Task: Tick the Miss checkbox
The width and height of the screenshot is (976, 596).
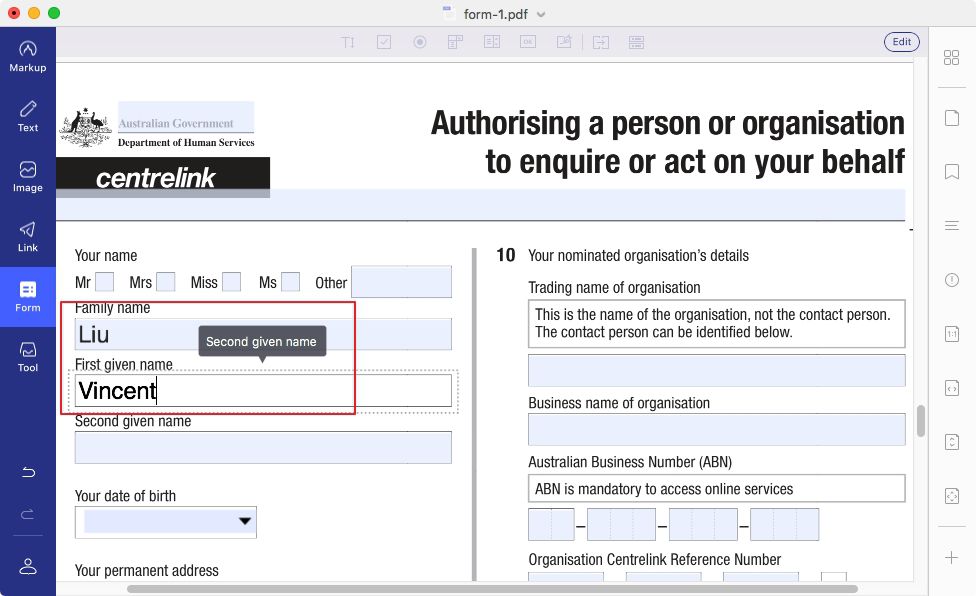Action: pyautogui.click(x=232, y=282)
